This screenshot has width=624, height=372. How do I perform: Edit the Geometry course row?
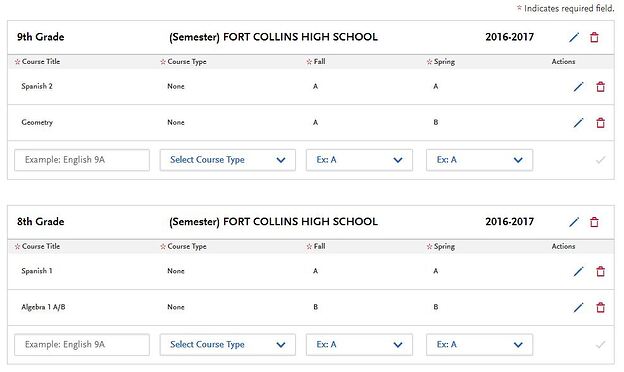[x=578, y=123]
